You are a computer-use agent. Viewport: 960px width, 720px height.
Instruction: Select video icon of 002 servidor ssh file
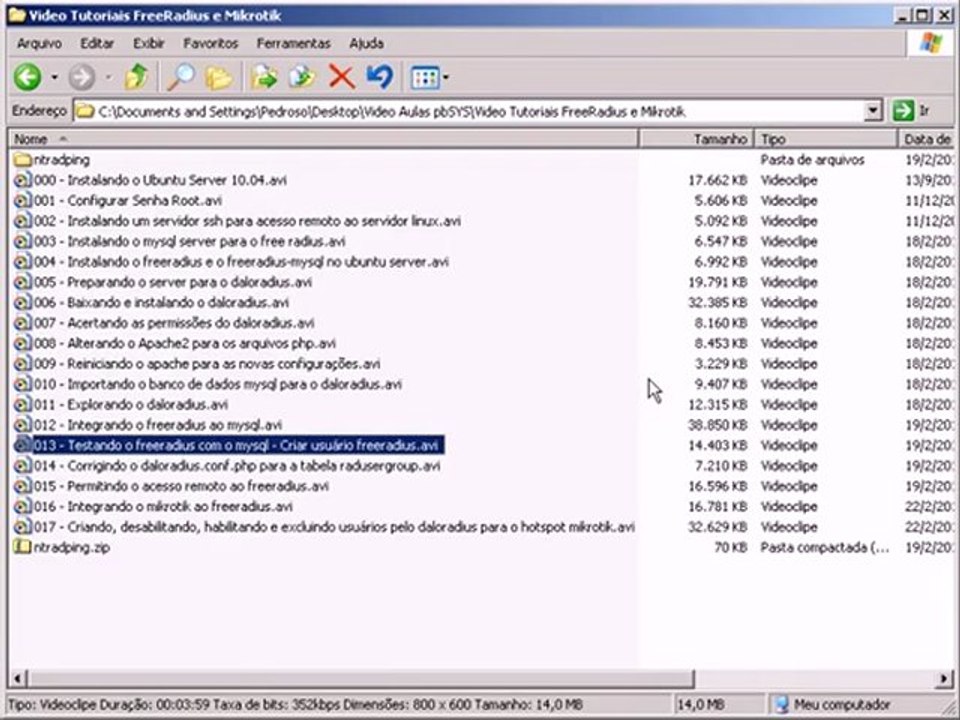23,221
